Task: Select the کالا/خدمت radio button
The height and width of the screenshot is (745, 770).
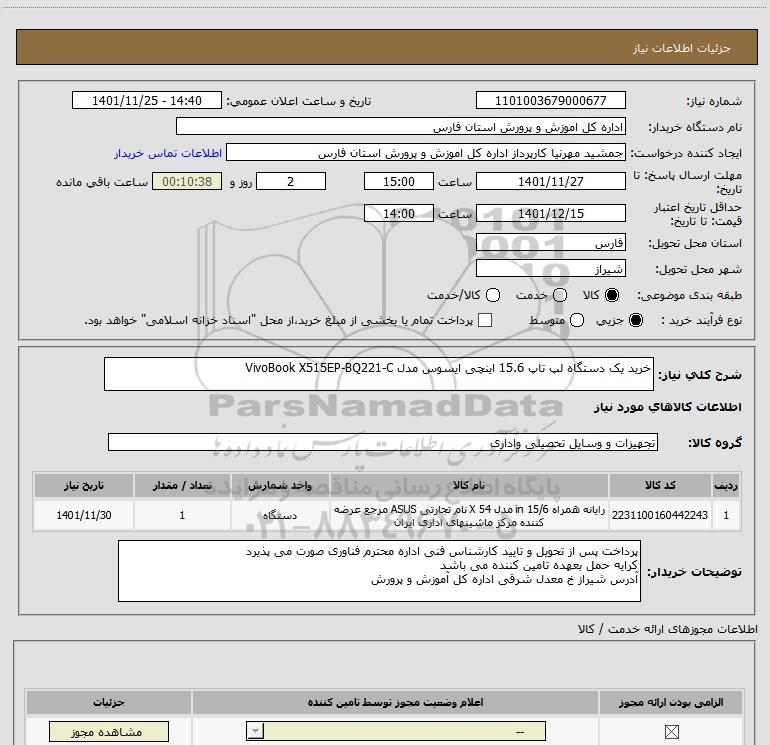Action: tap(493, 295)
